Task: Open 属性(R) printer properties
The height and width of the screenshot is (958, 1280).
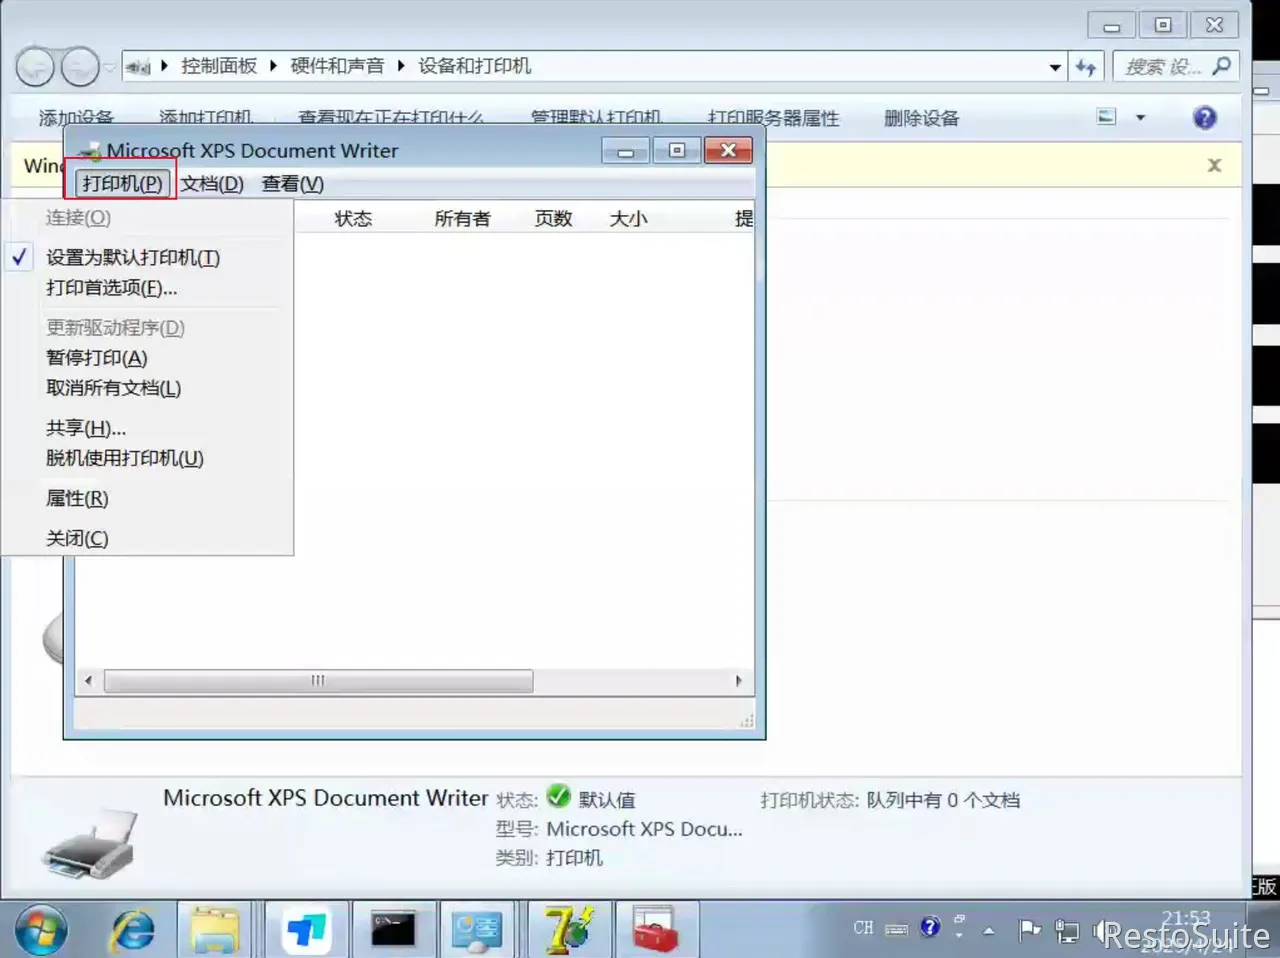Action: (x=77, y=498)
